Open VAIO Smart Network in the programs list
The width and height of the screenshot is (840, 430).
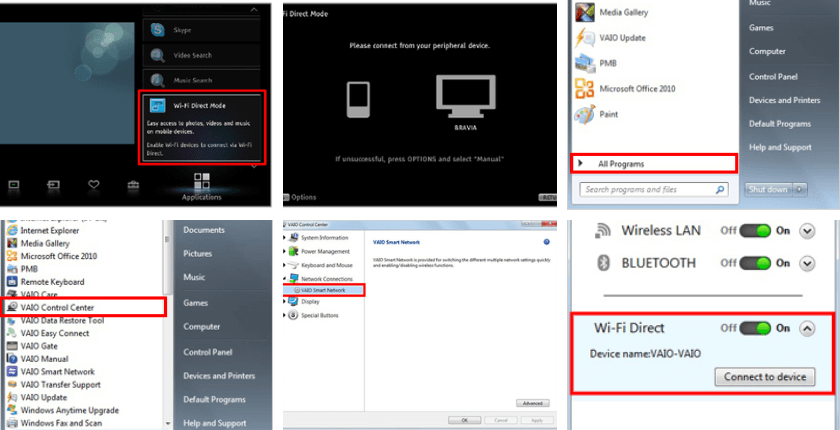click(x=50, y=372)
